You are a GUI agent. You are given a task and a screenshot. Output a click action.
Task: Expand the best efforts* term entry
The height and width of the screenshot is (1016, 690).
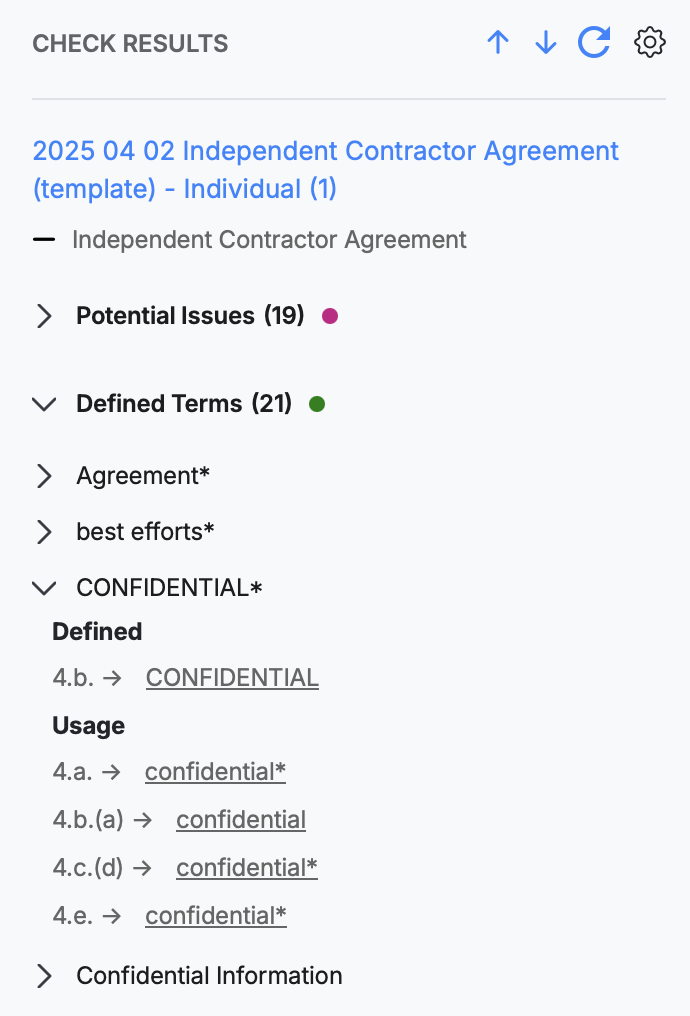tap(44, 532)
